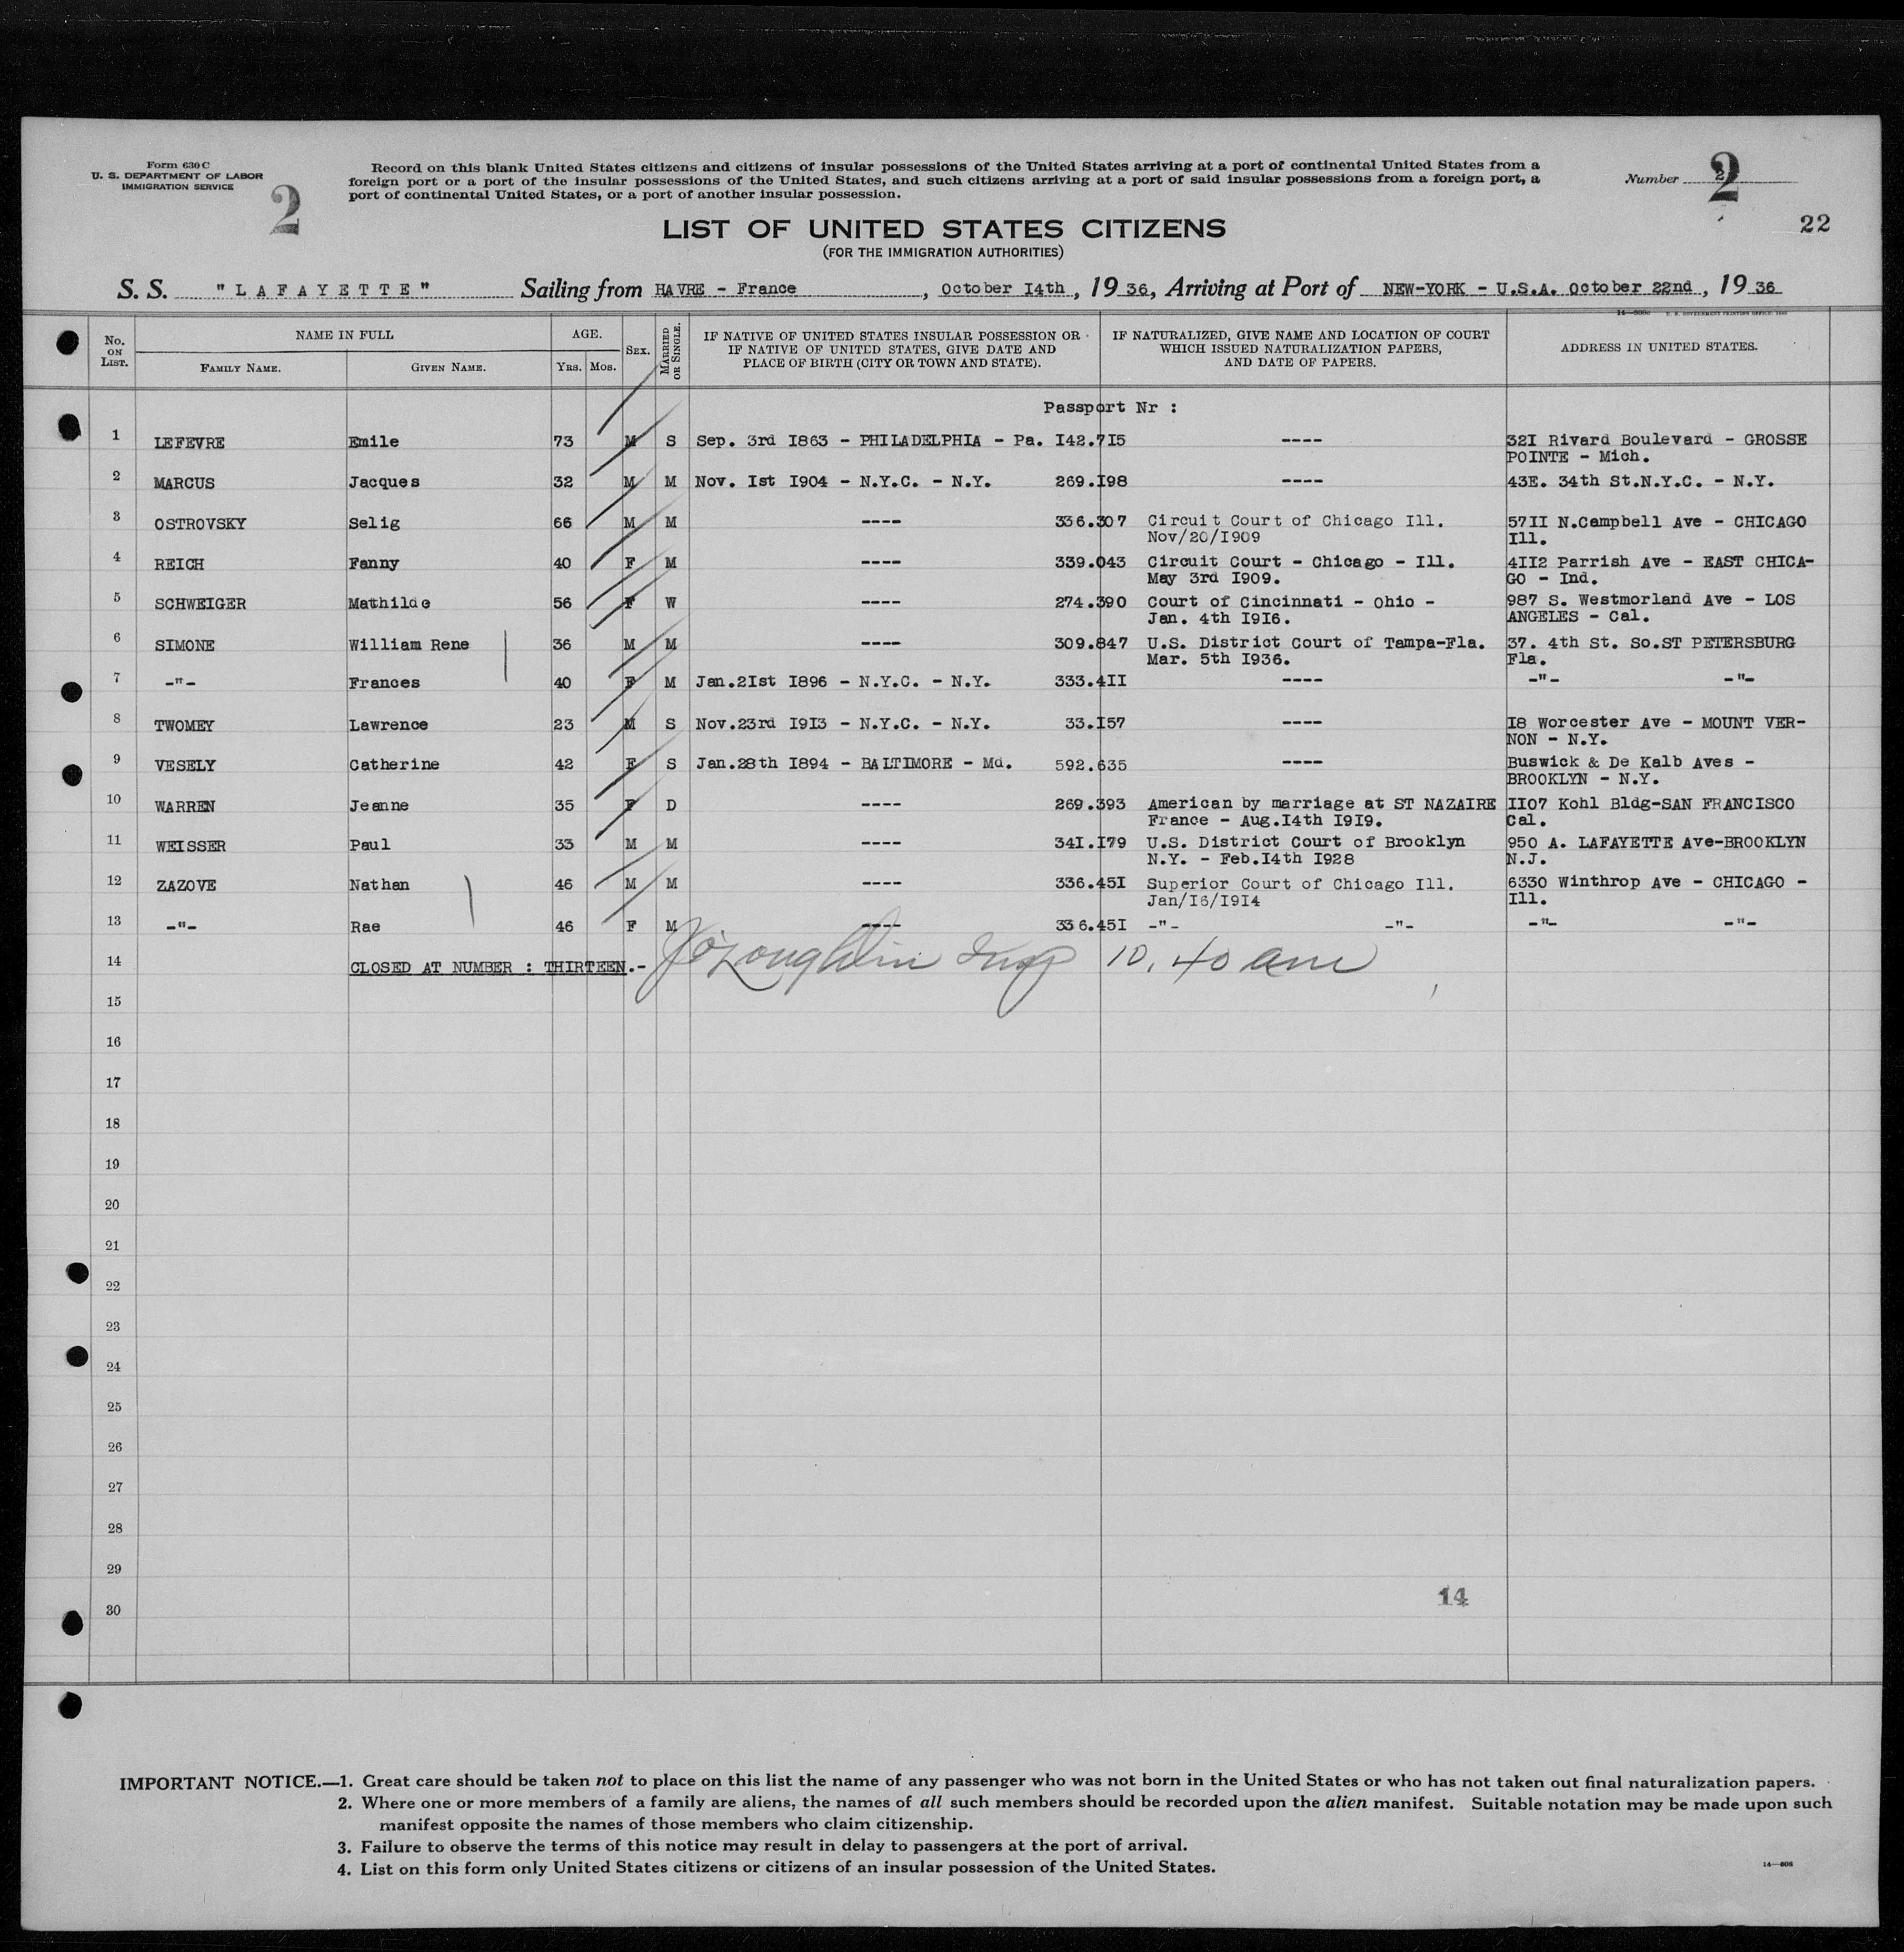Image resolution: width=1904 pixels, height=1952 pixels.
Task: Select the family name TWOMEY
Action: (183, 726)
